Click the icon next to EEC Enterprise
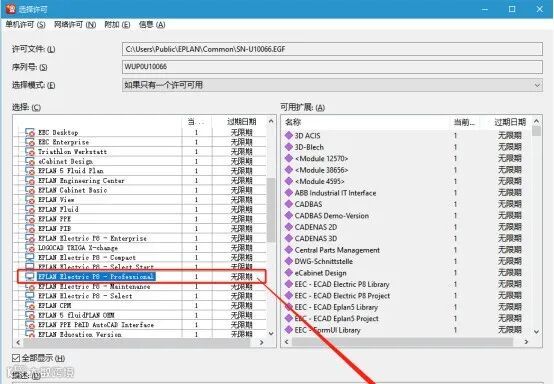The image size is (554, 384). tap(30, 142)
